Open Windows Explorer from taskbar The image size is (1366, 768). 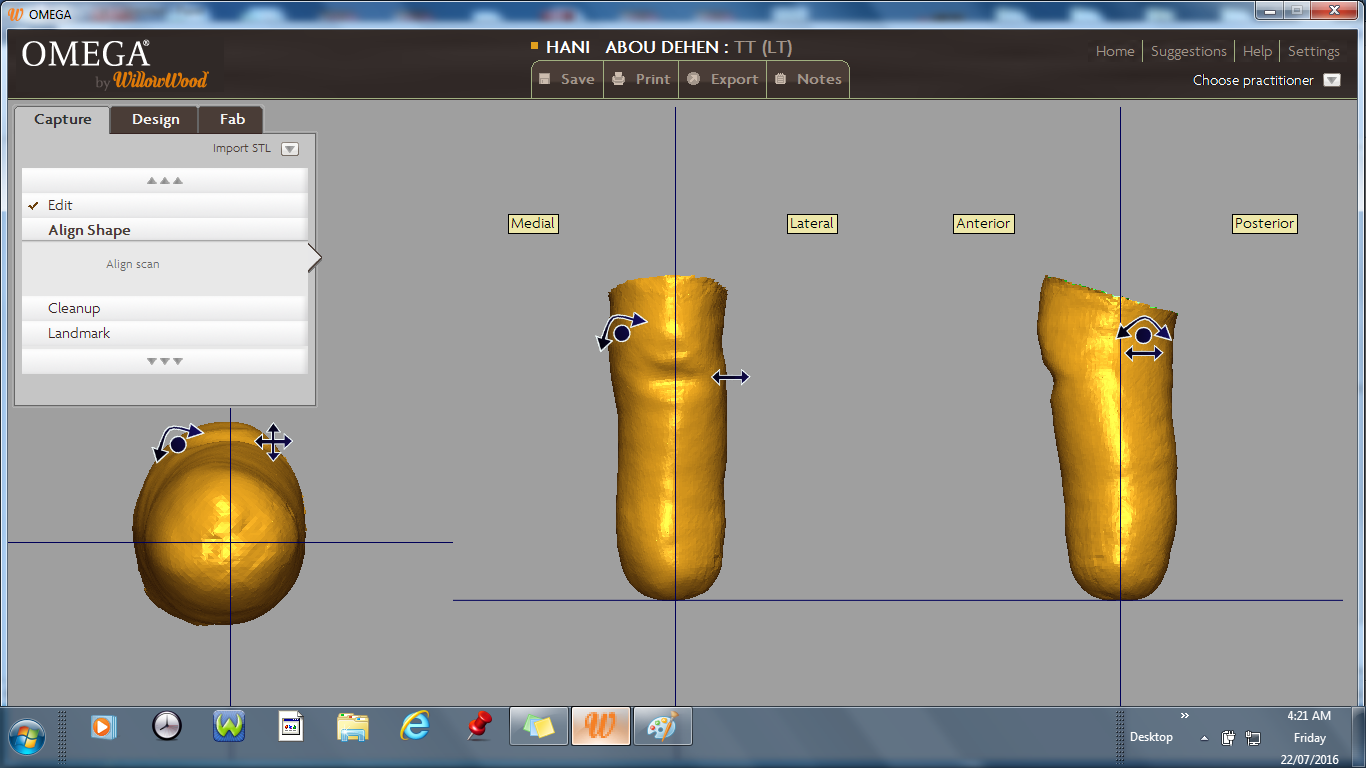(x=353, y=727)
